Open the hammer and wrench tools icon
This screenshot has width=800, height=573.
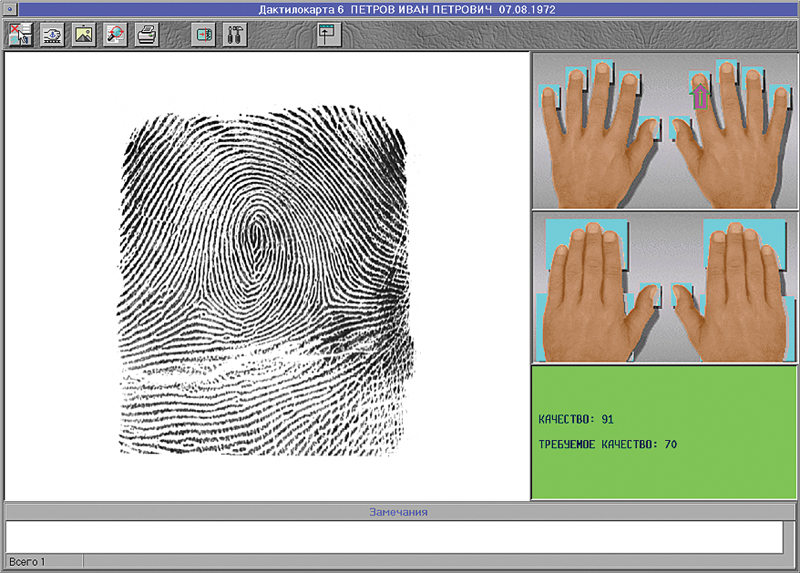coord(236,35)
